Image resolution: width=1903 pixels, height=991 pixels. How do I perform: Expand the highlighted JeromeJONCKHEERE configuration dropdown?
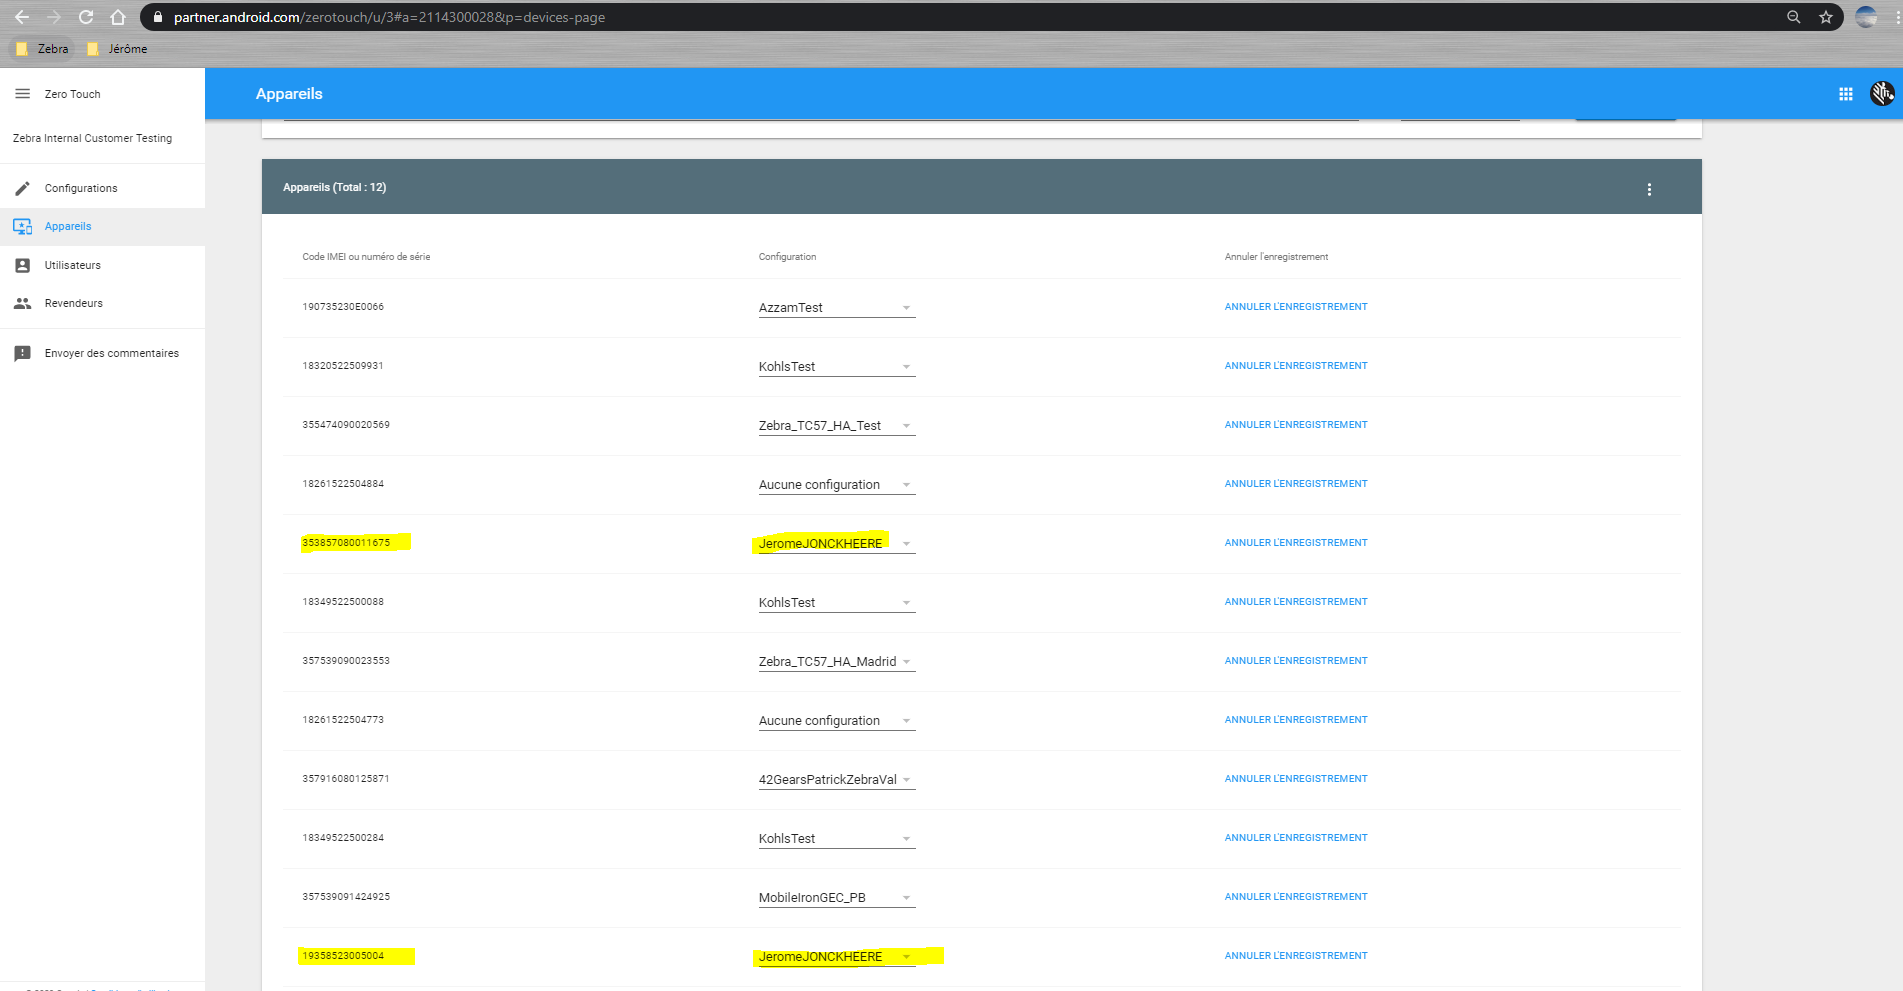click(x=906, y=543)
